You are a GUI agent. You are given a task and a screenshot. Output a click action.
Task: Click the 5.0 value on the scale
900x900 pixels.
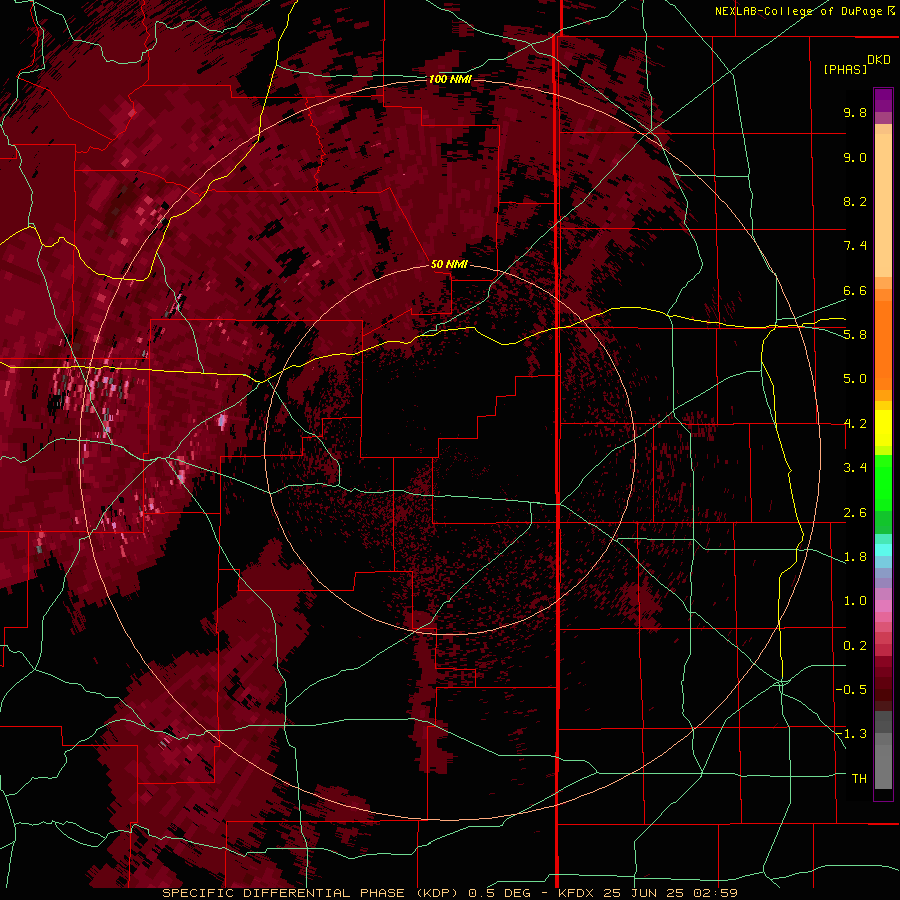(855, 379)
